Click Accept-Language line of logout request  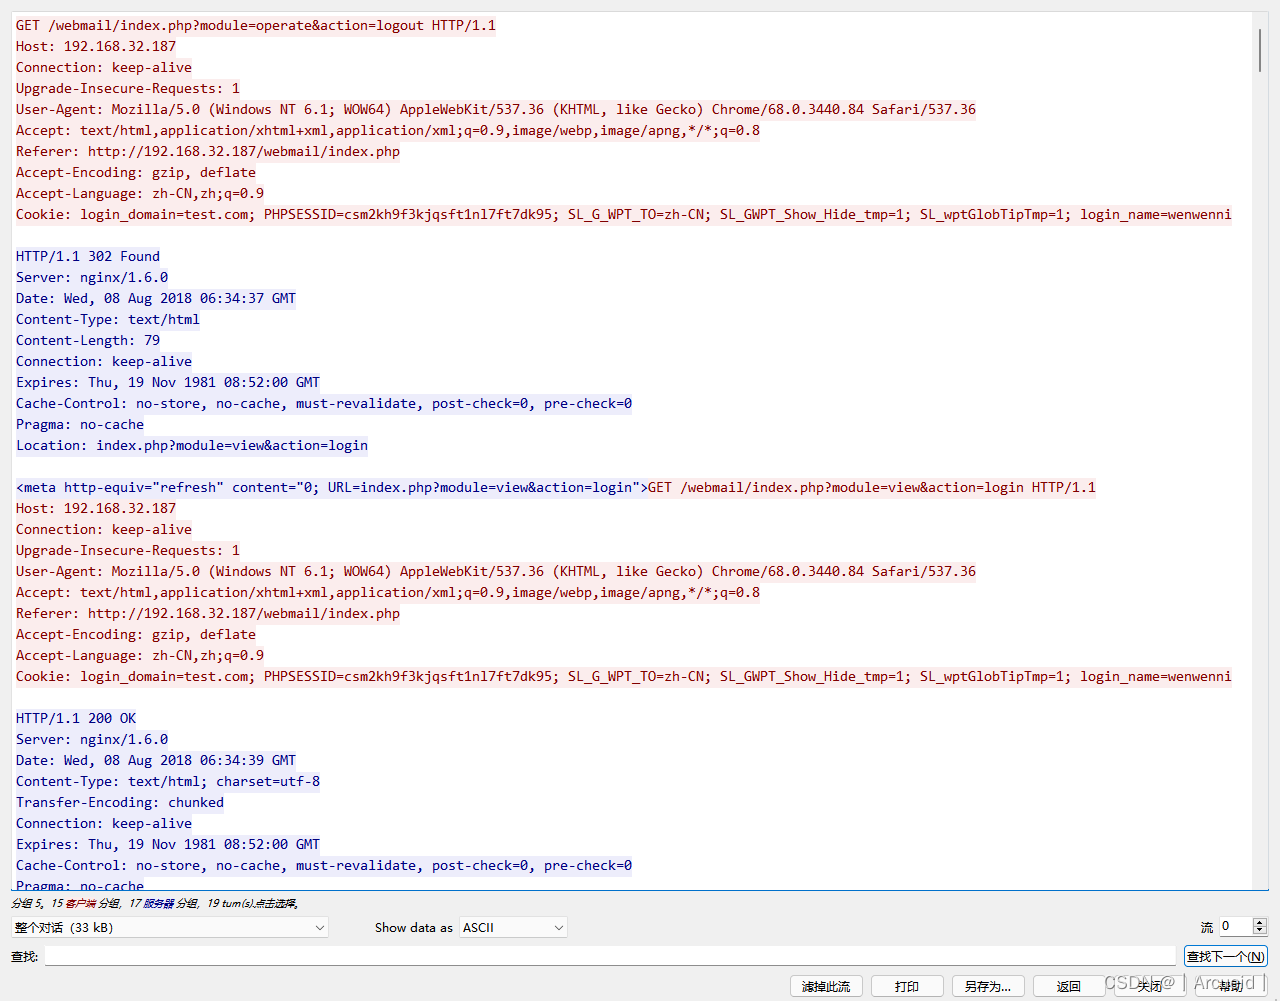tap(140, 193)
